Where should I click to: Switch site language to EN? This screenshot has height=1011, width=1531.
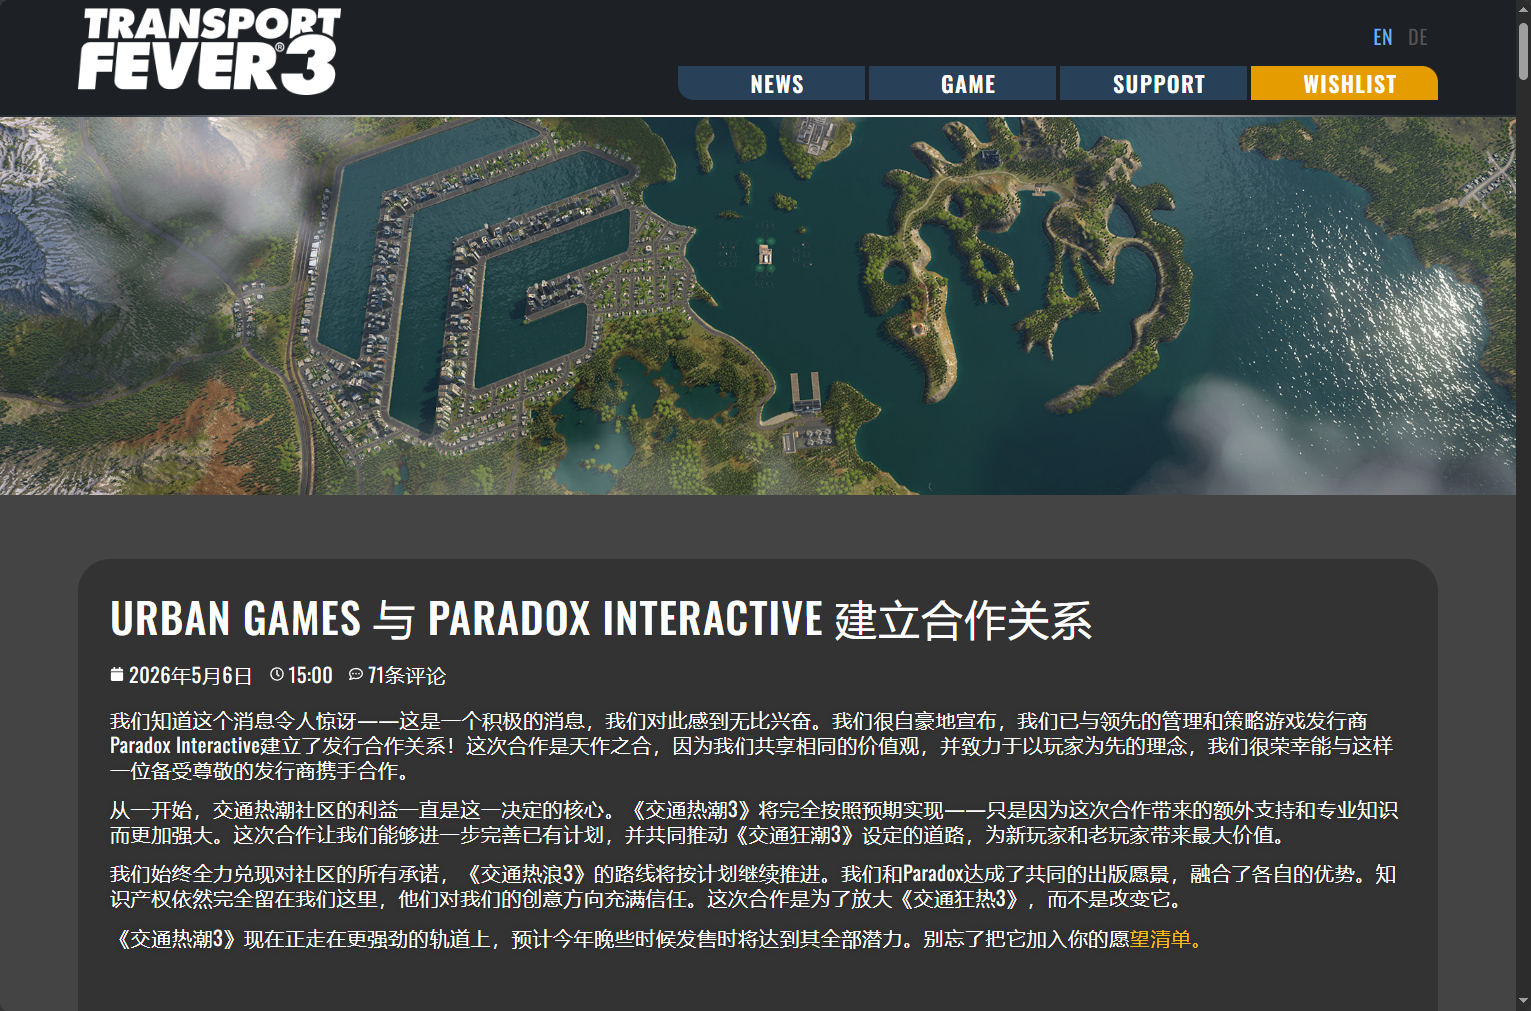pos(1383,37)
